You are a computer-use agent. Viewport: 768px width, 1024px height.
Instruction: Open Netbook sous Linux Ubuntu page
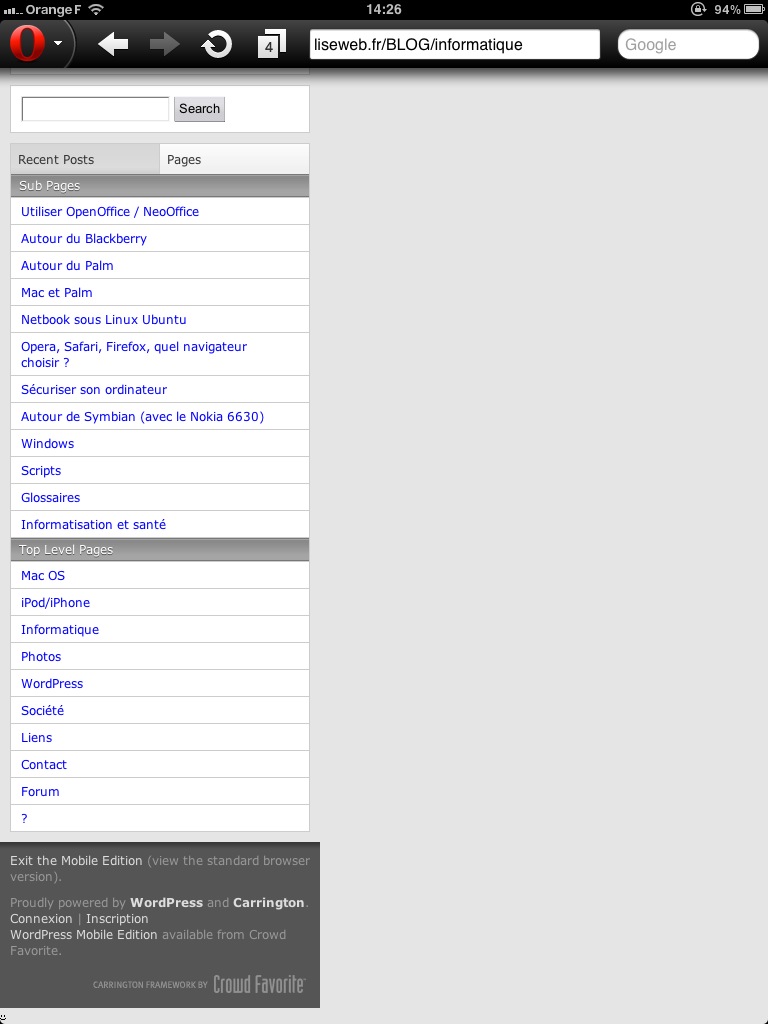point(104,320)
